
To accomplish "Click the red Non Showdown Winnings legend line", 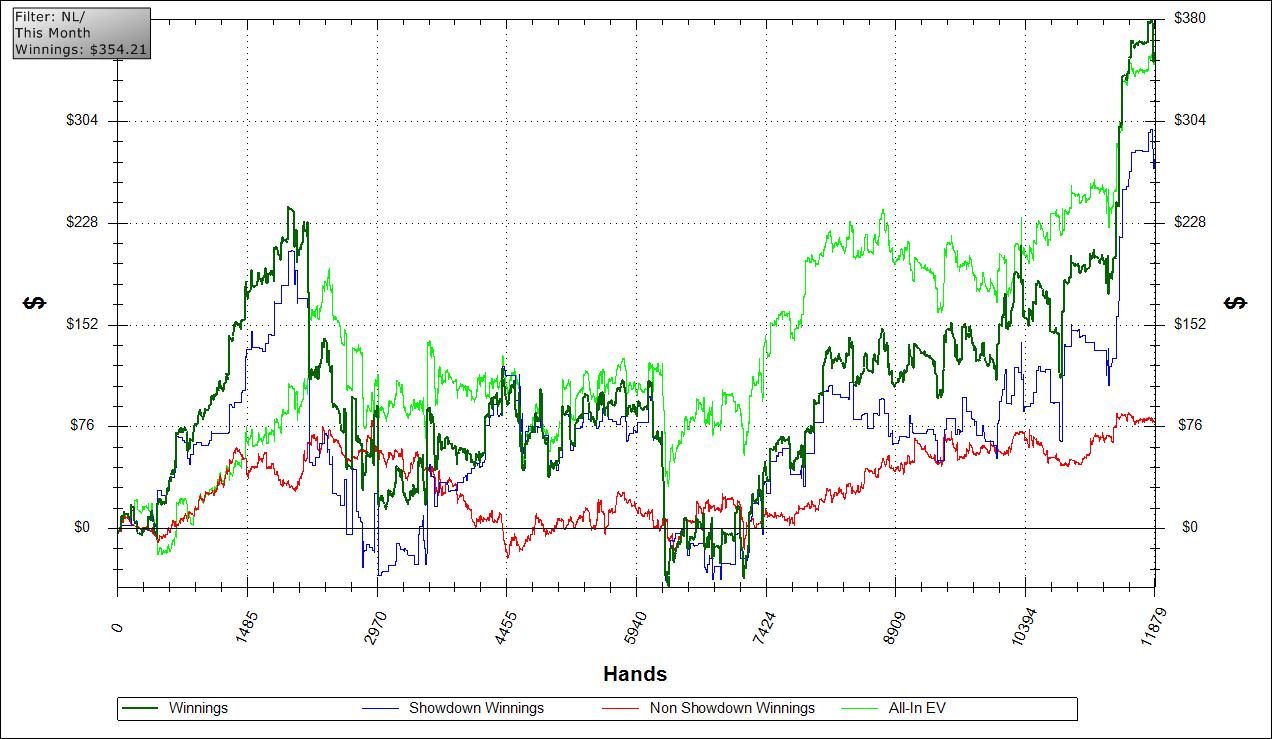I will tap(620, 709).
